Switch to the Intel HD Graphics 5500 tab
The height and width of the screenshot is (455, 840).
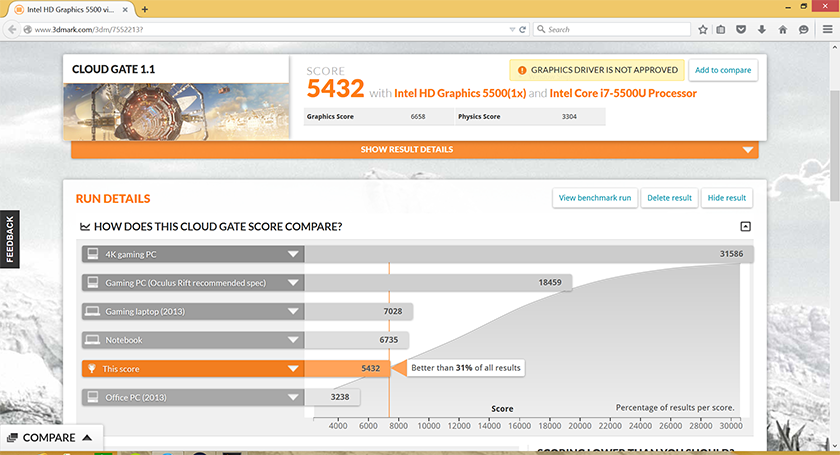pos(71,10)
